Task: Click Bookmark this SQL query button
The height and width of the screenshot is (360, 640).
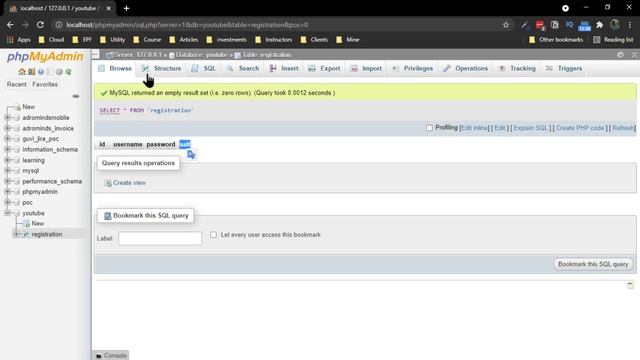Action: point(593,264)
